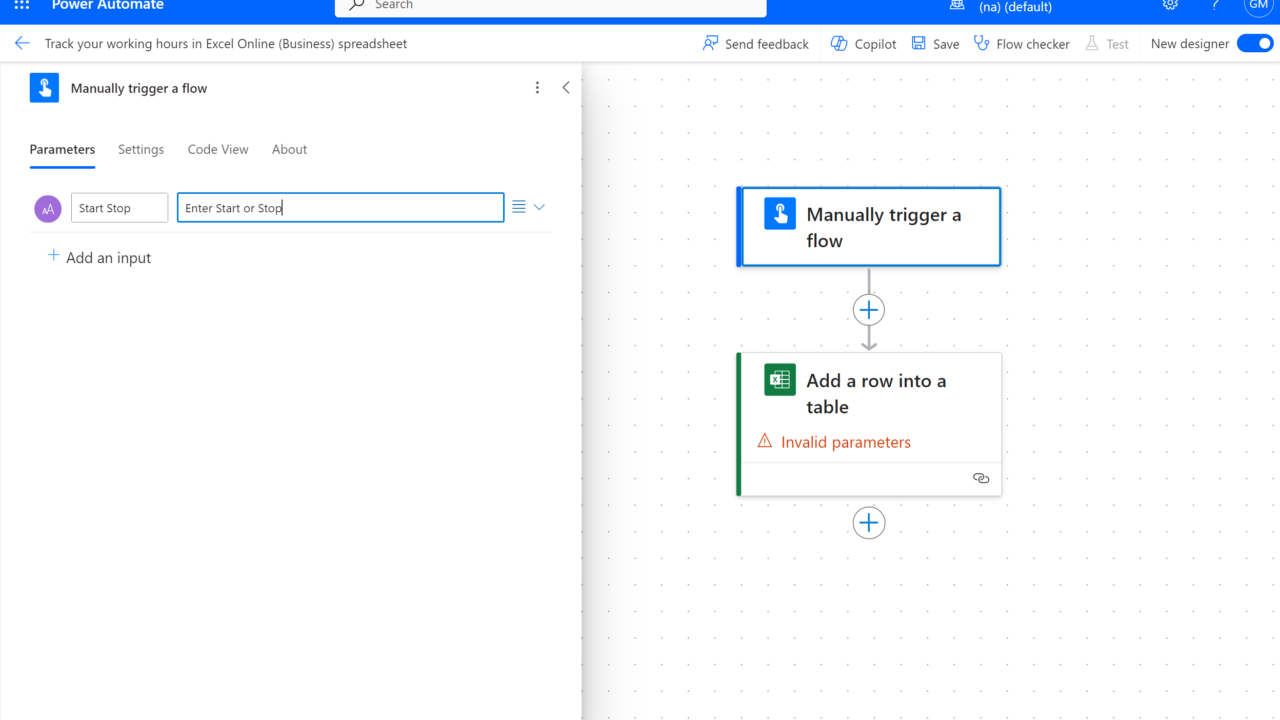Run the Flow checker
The image size is (1280, 720).
click(1022, 44)
